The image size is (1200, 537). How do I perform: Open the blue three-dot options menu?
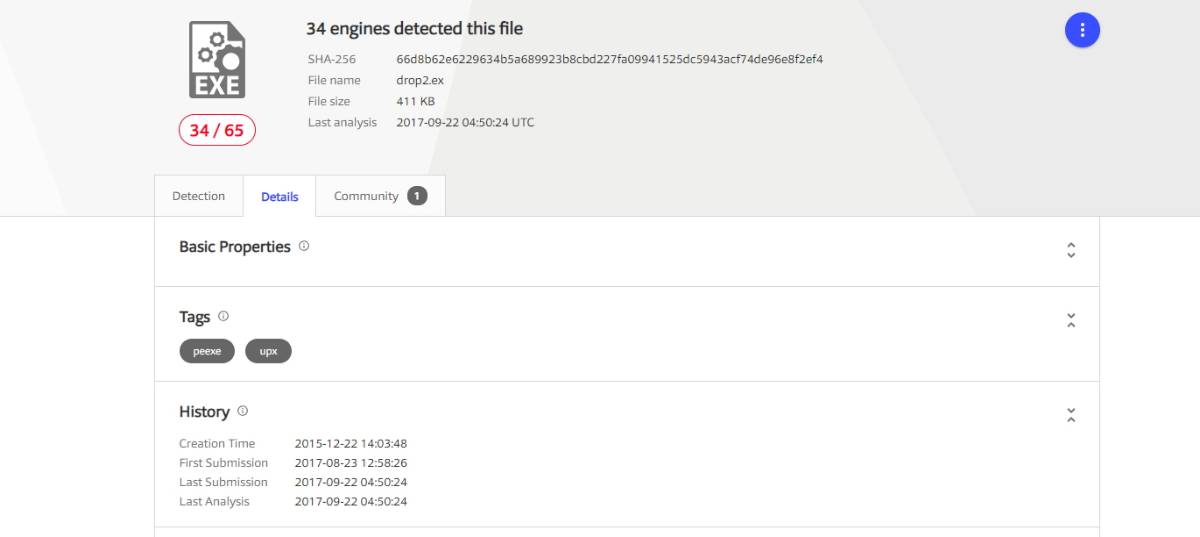(1082, 30)
